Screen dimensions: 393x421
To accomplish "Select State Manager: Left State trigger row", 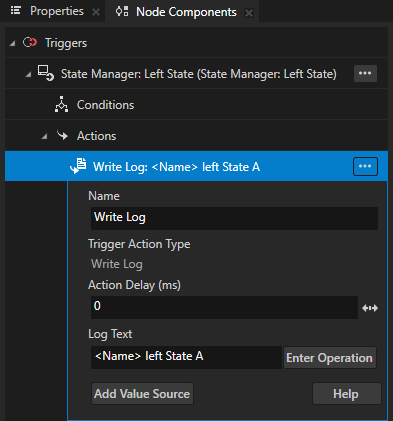I will click(196, 73).
